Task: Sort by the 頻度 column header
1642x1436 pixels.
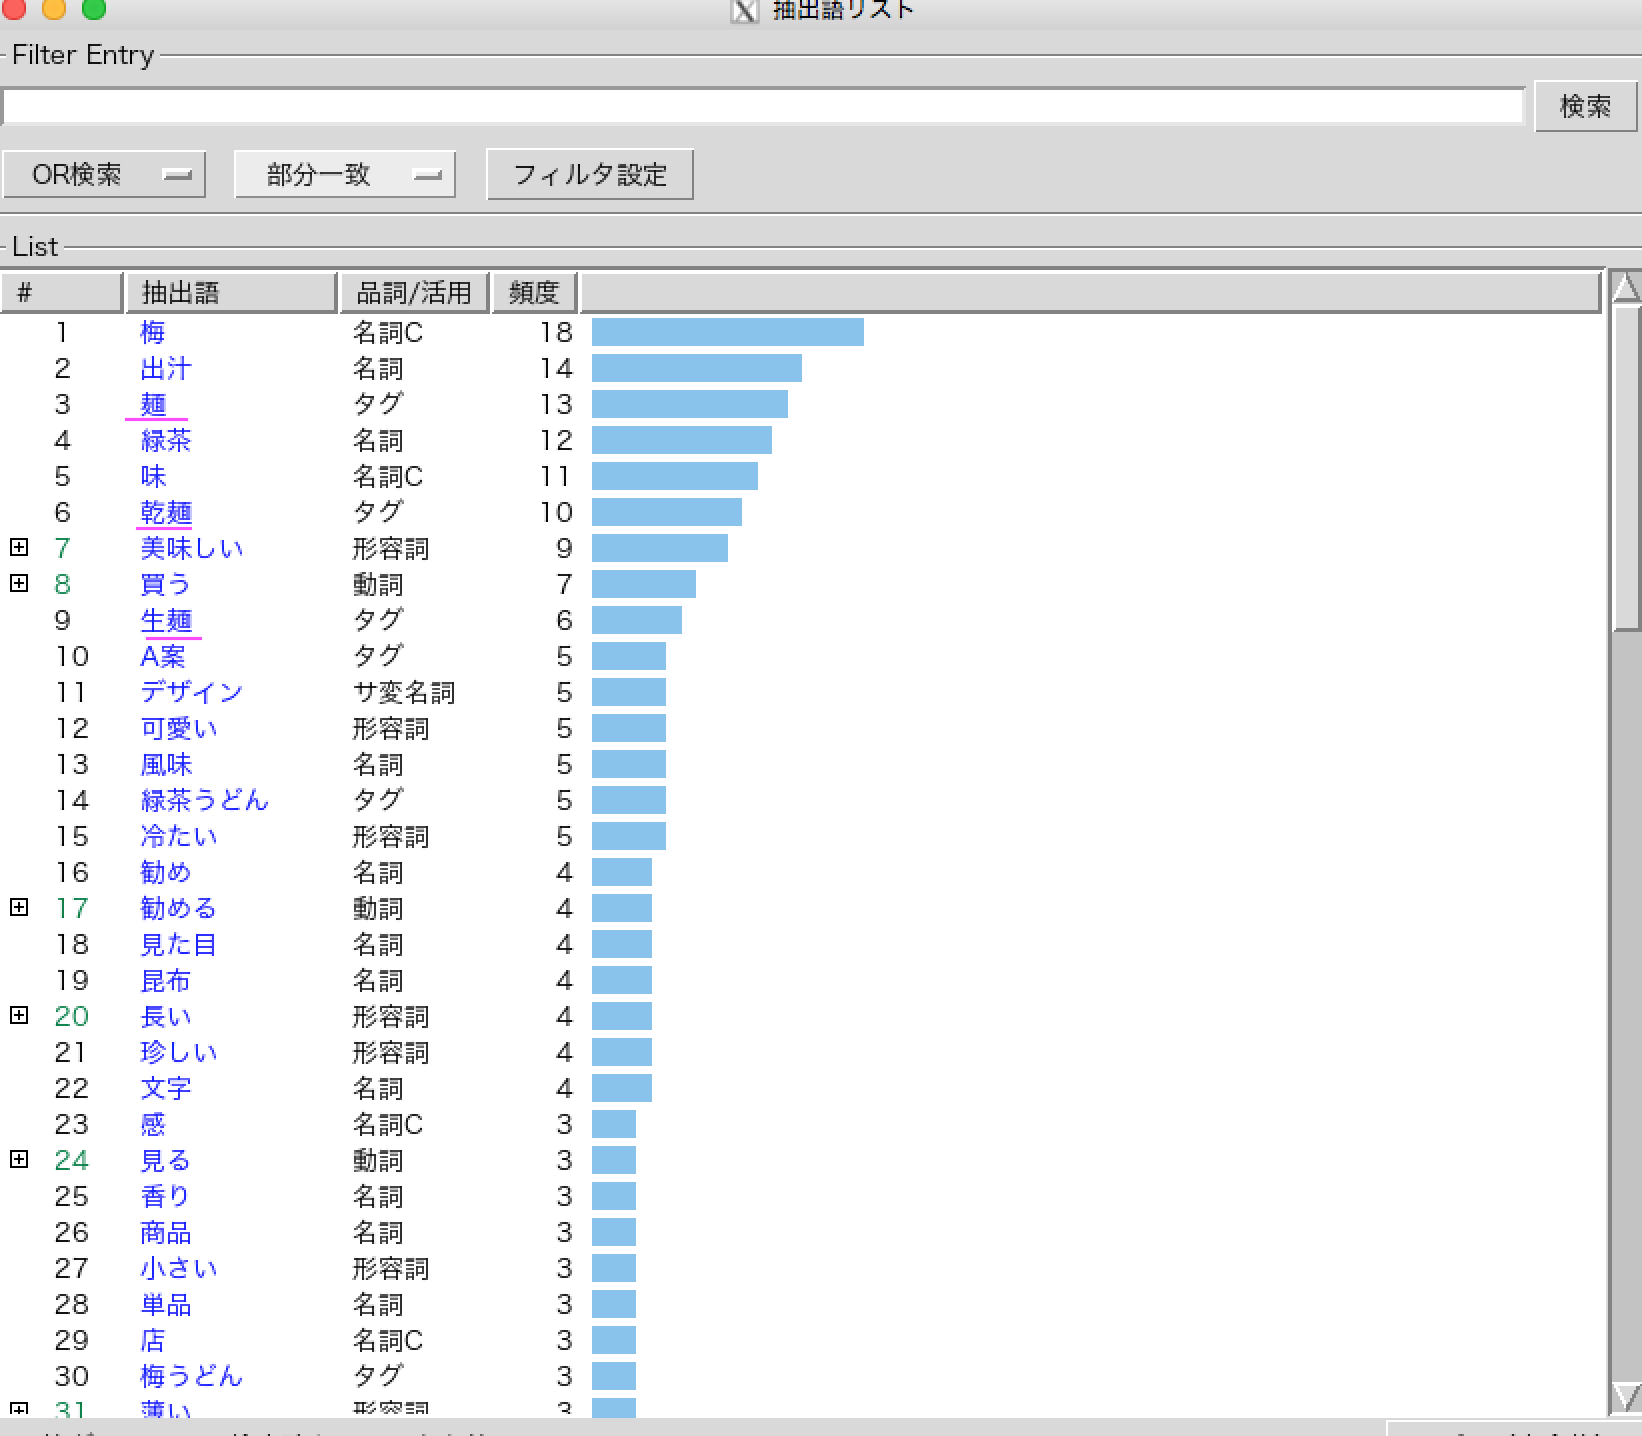Action: pos(533,293)
